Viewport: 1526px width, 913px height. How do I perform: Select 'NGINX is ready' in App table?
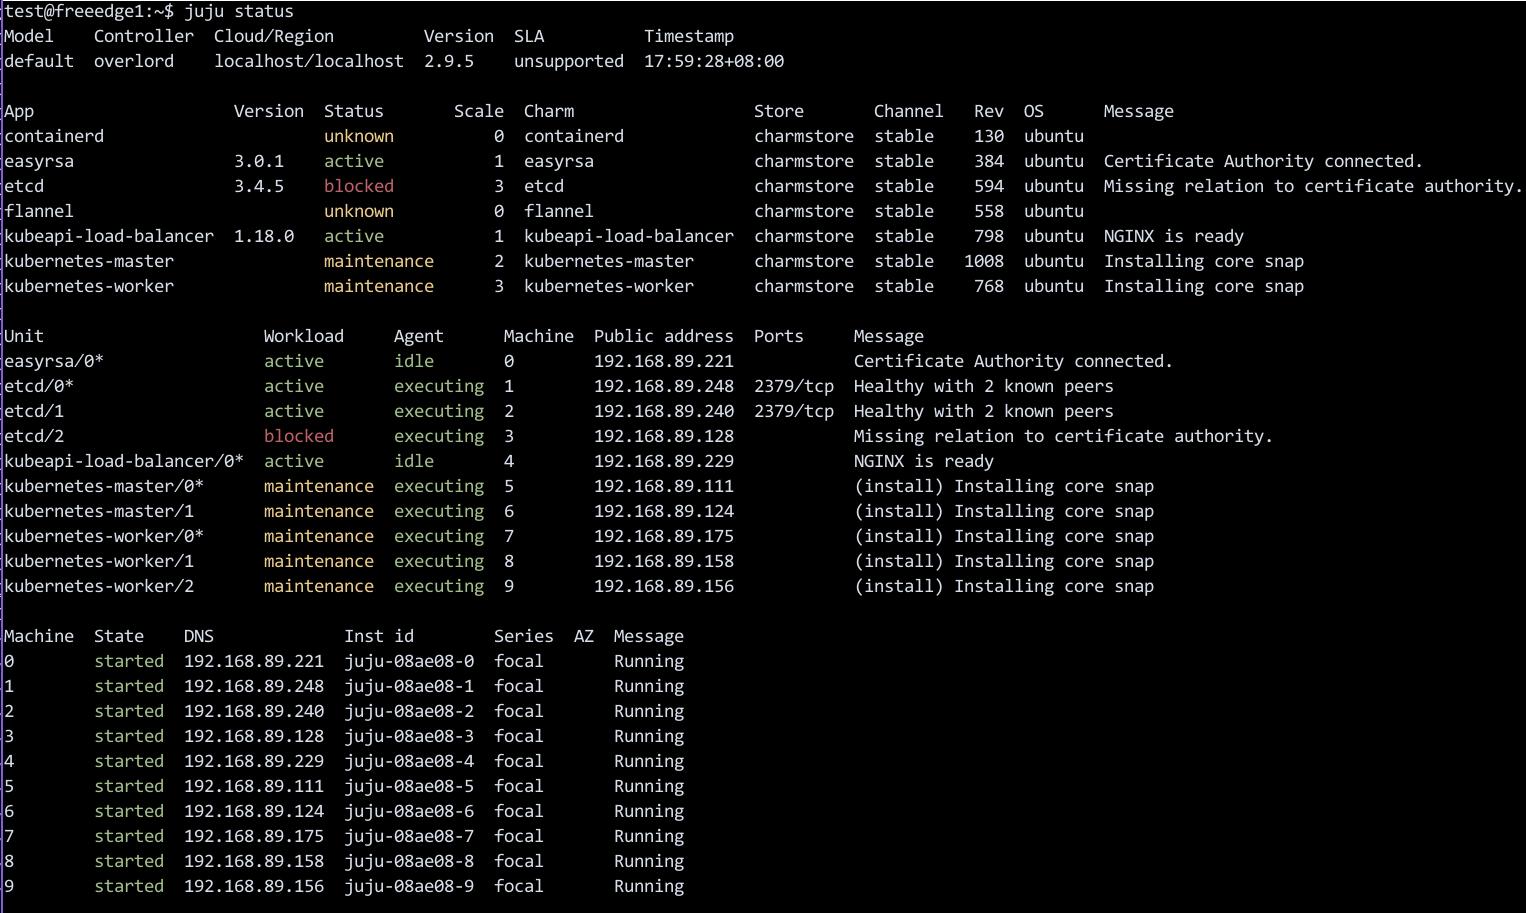(1174, 236)
